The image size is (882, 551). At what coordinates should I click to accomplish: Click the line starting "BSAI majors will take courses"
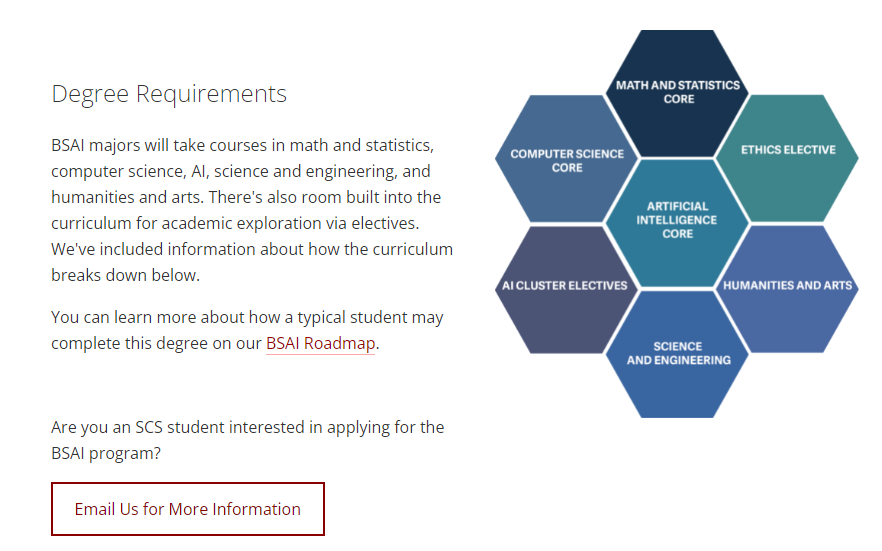click(x=242, y=146)
